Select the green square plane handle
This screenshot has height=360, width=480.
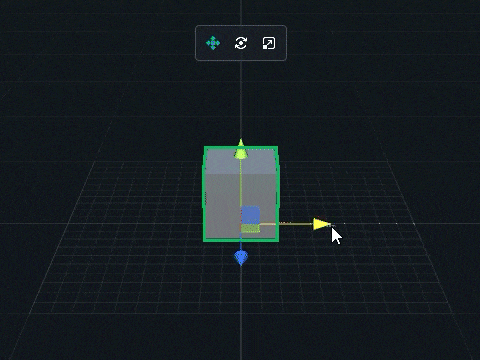click(250, 228)
